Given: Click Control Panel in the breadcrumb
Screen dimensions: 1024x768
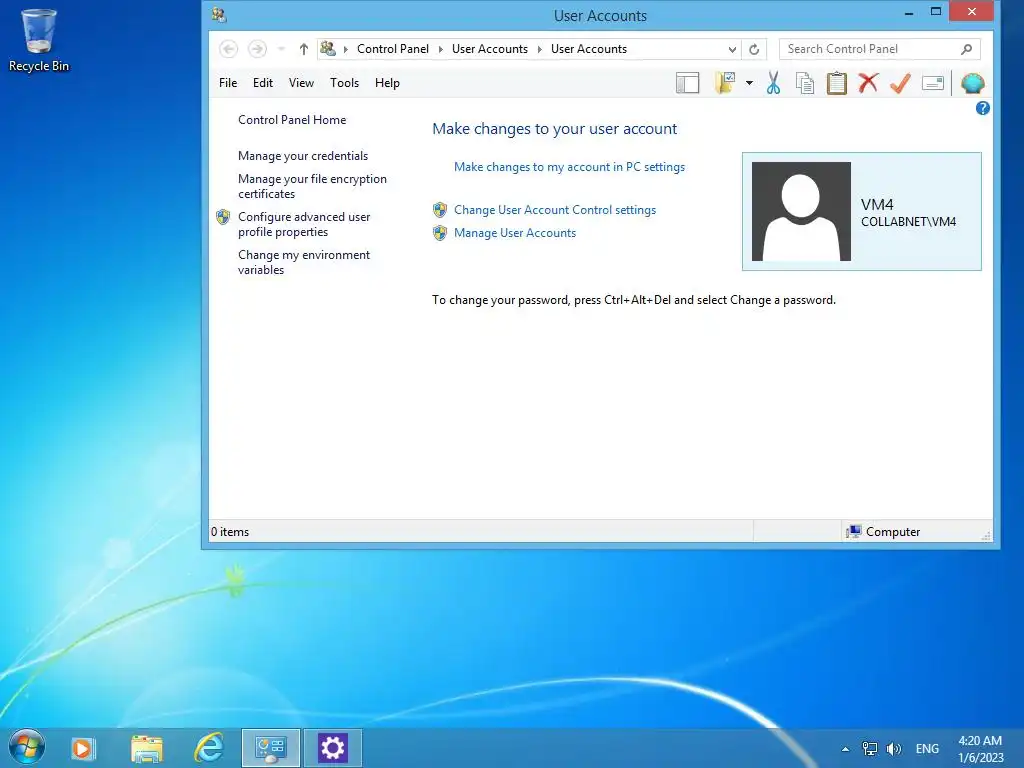Looking at the screenshot, I should click(x=392, y=49).
